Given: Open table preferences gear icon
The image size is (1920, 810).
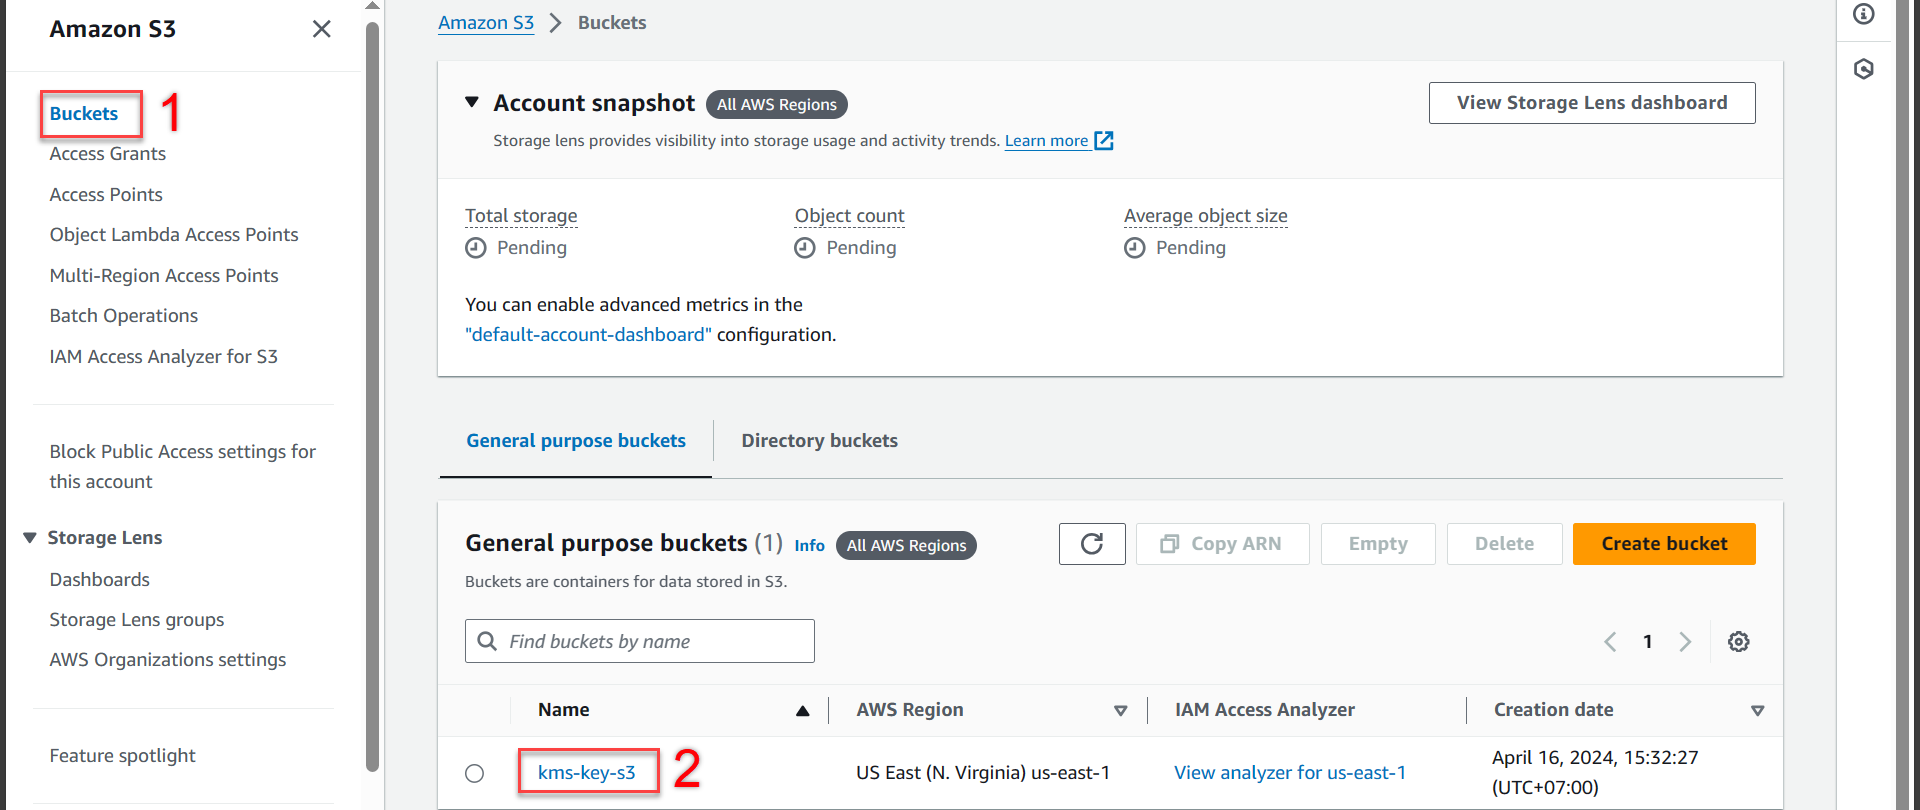Looking at the screenshot, I should click(x=1738, y=642).
